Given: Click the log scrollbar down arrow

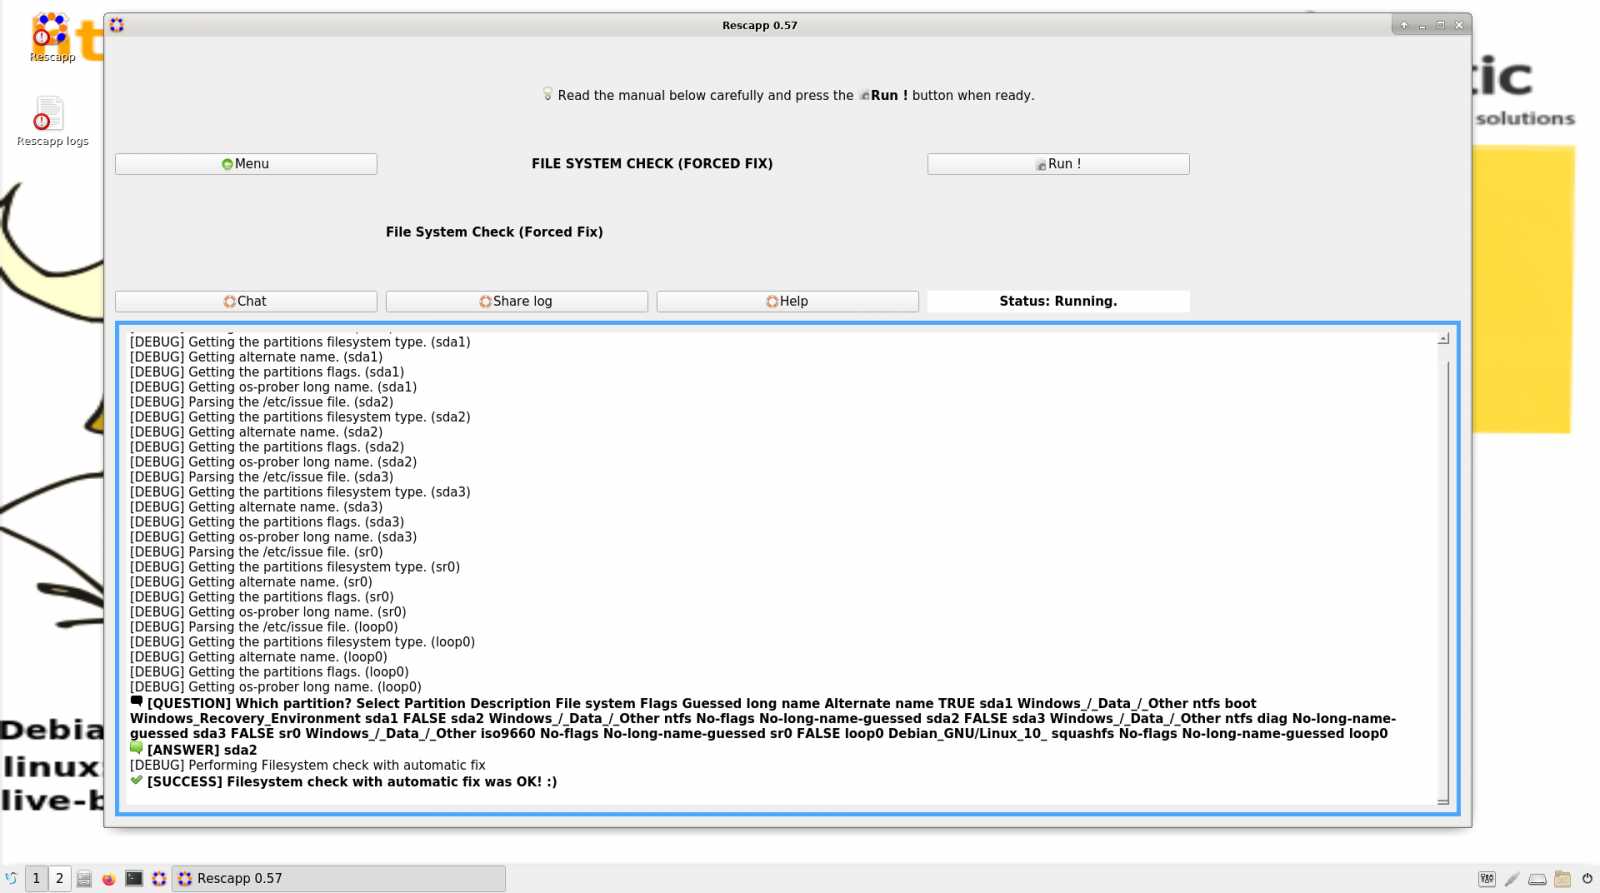Looking at the screenshot, I should point(1443,800).
